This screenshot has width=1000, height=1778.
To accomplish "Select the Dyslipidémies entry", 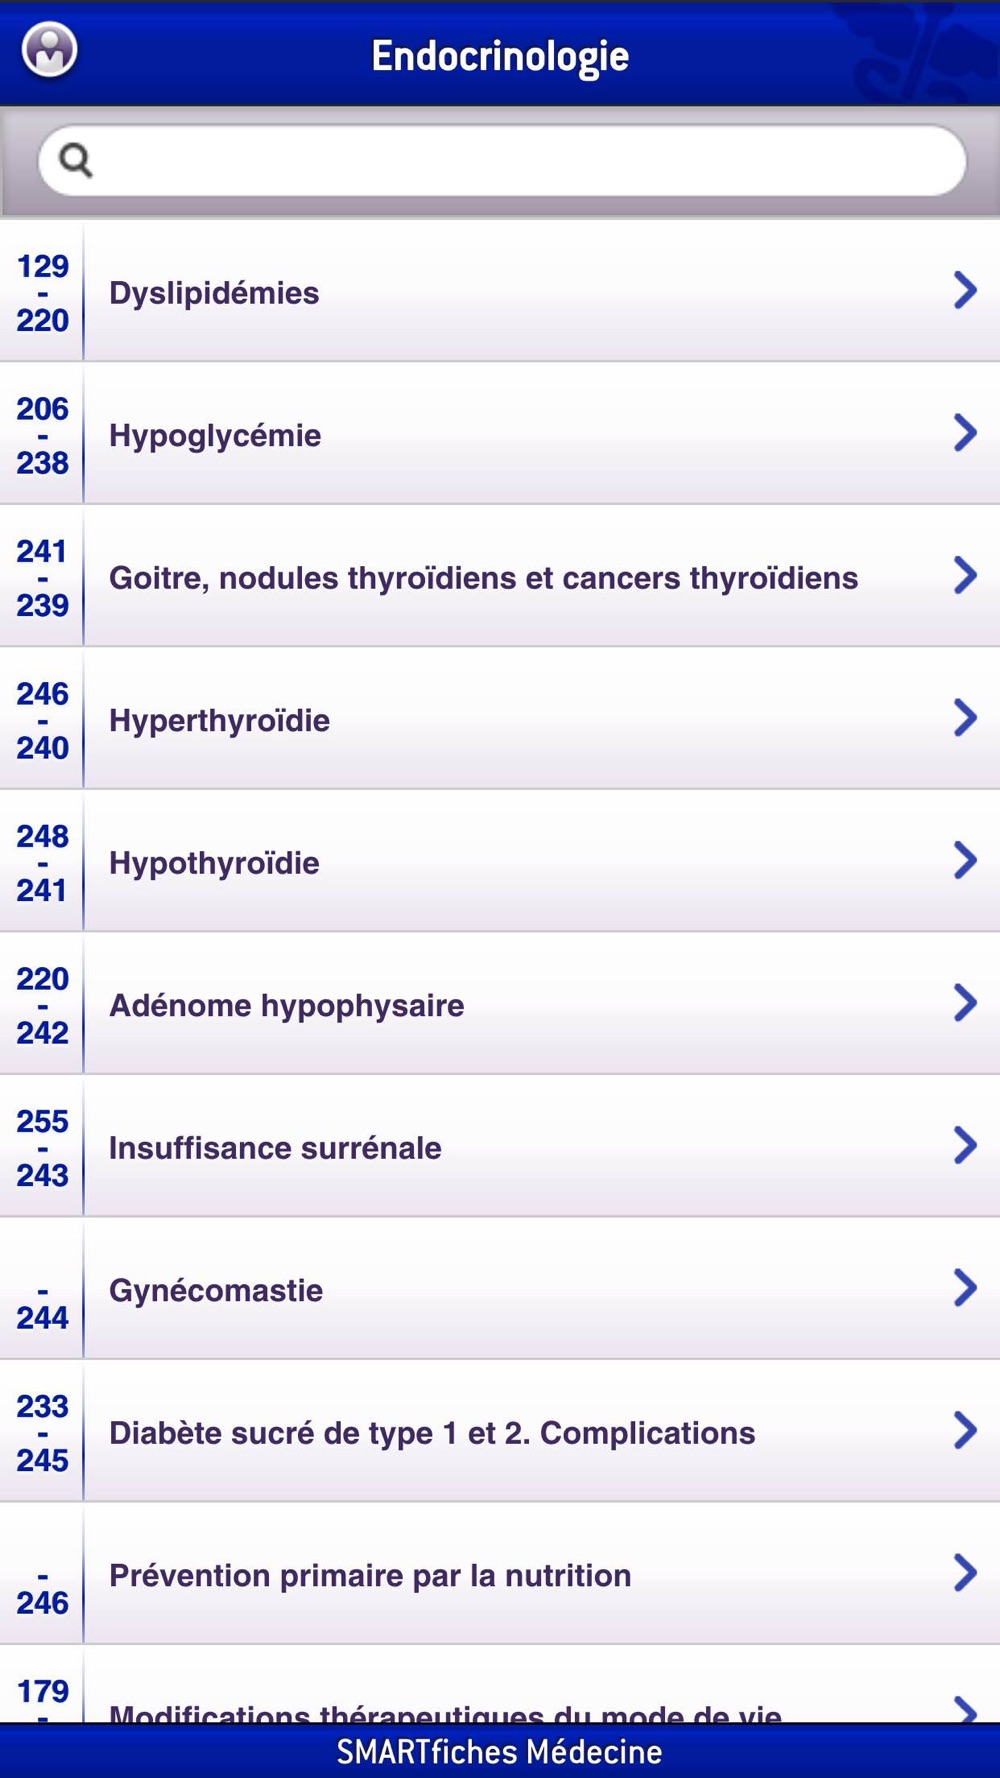I will point(500,291).
